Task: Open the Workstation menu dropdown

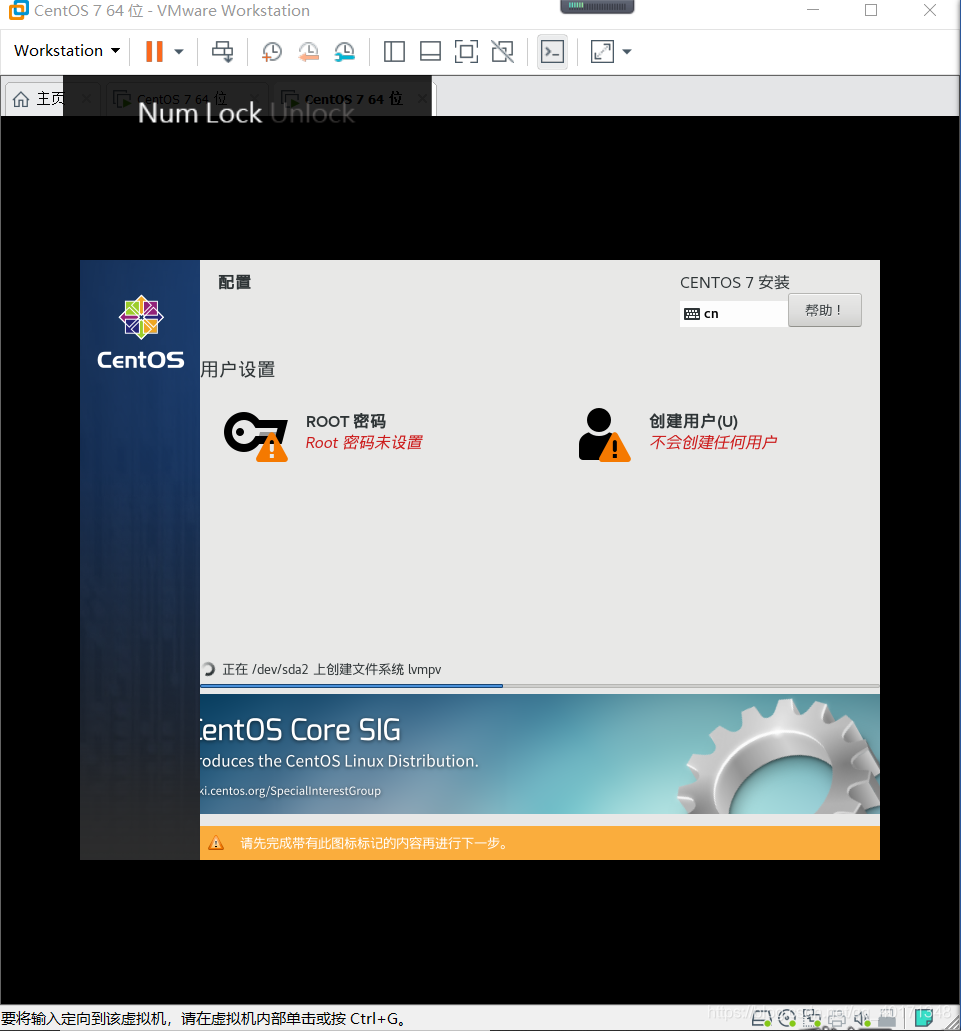Action: coord(67,51)
